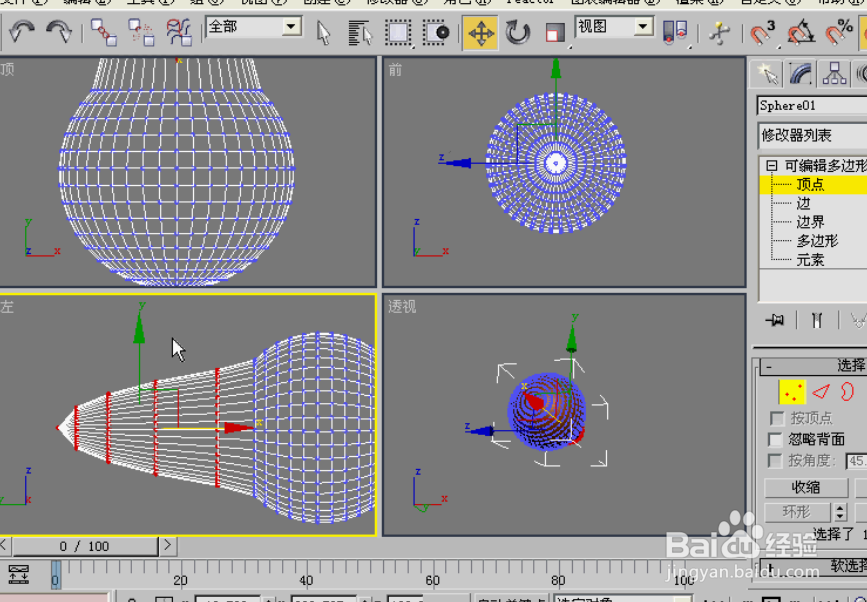Screen dimensions: 867x602
Task: Select the Rotate tool on the toolbar
Action: (516, 33)
